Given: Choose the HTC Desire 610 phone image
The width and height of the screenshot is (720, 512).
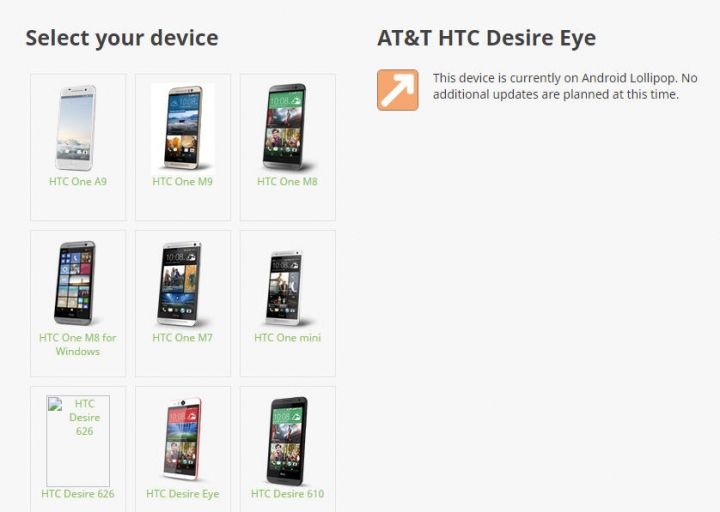Looking at the screenshot, I should click(x=287, y=440).
